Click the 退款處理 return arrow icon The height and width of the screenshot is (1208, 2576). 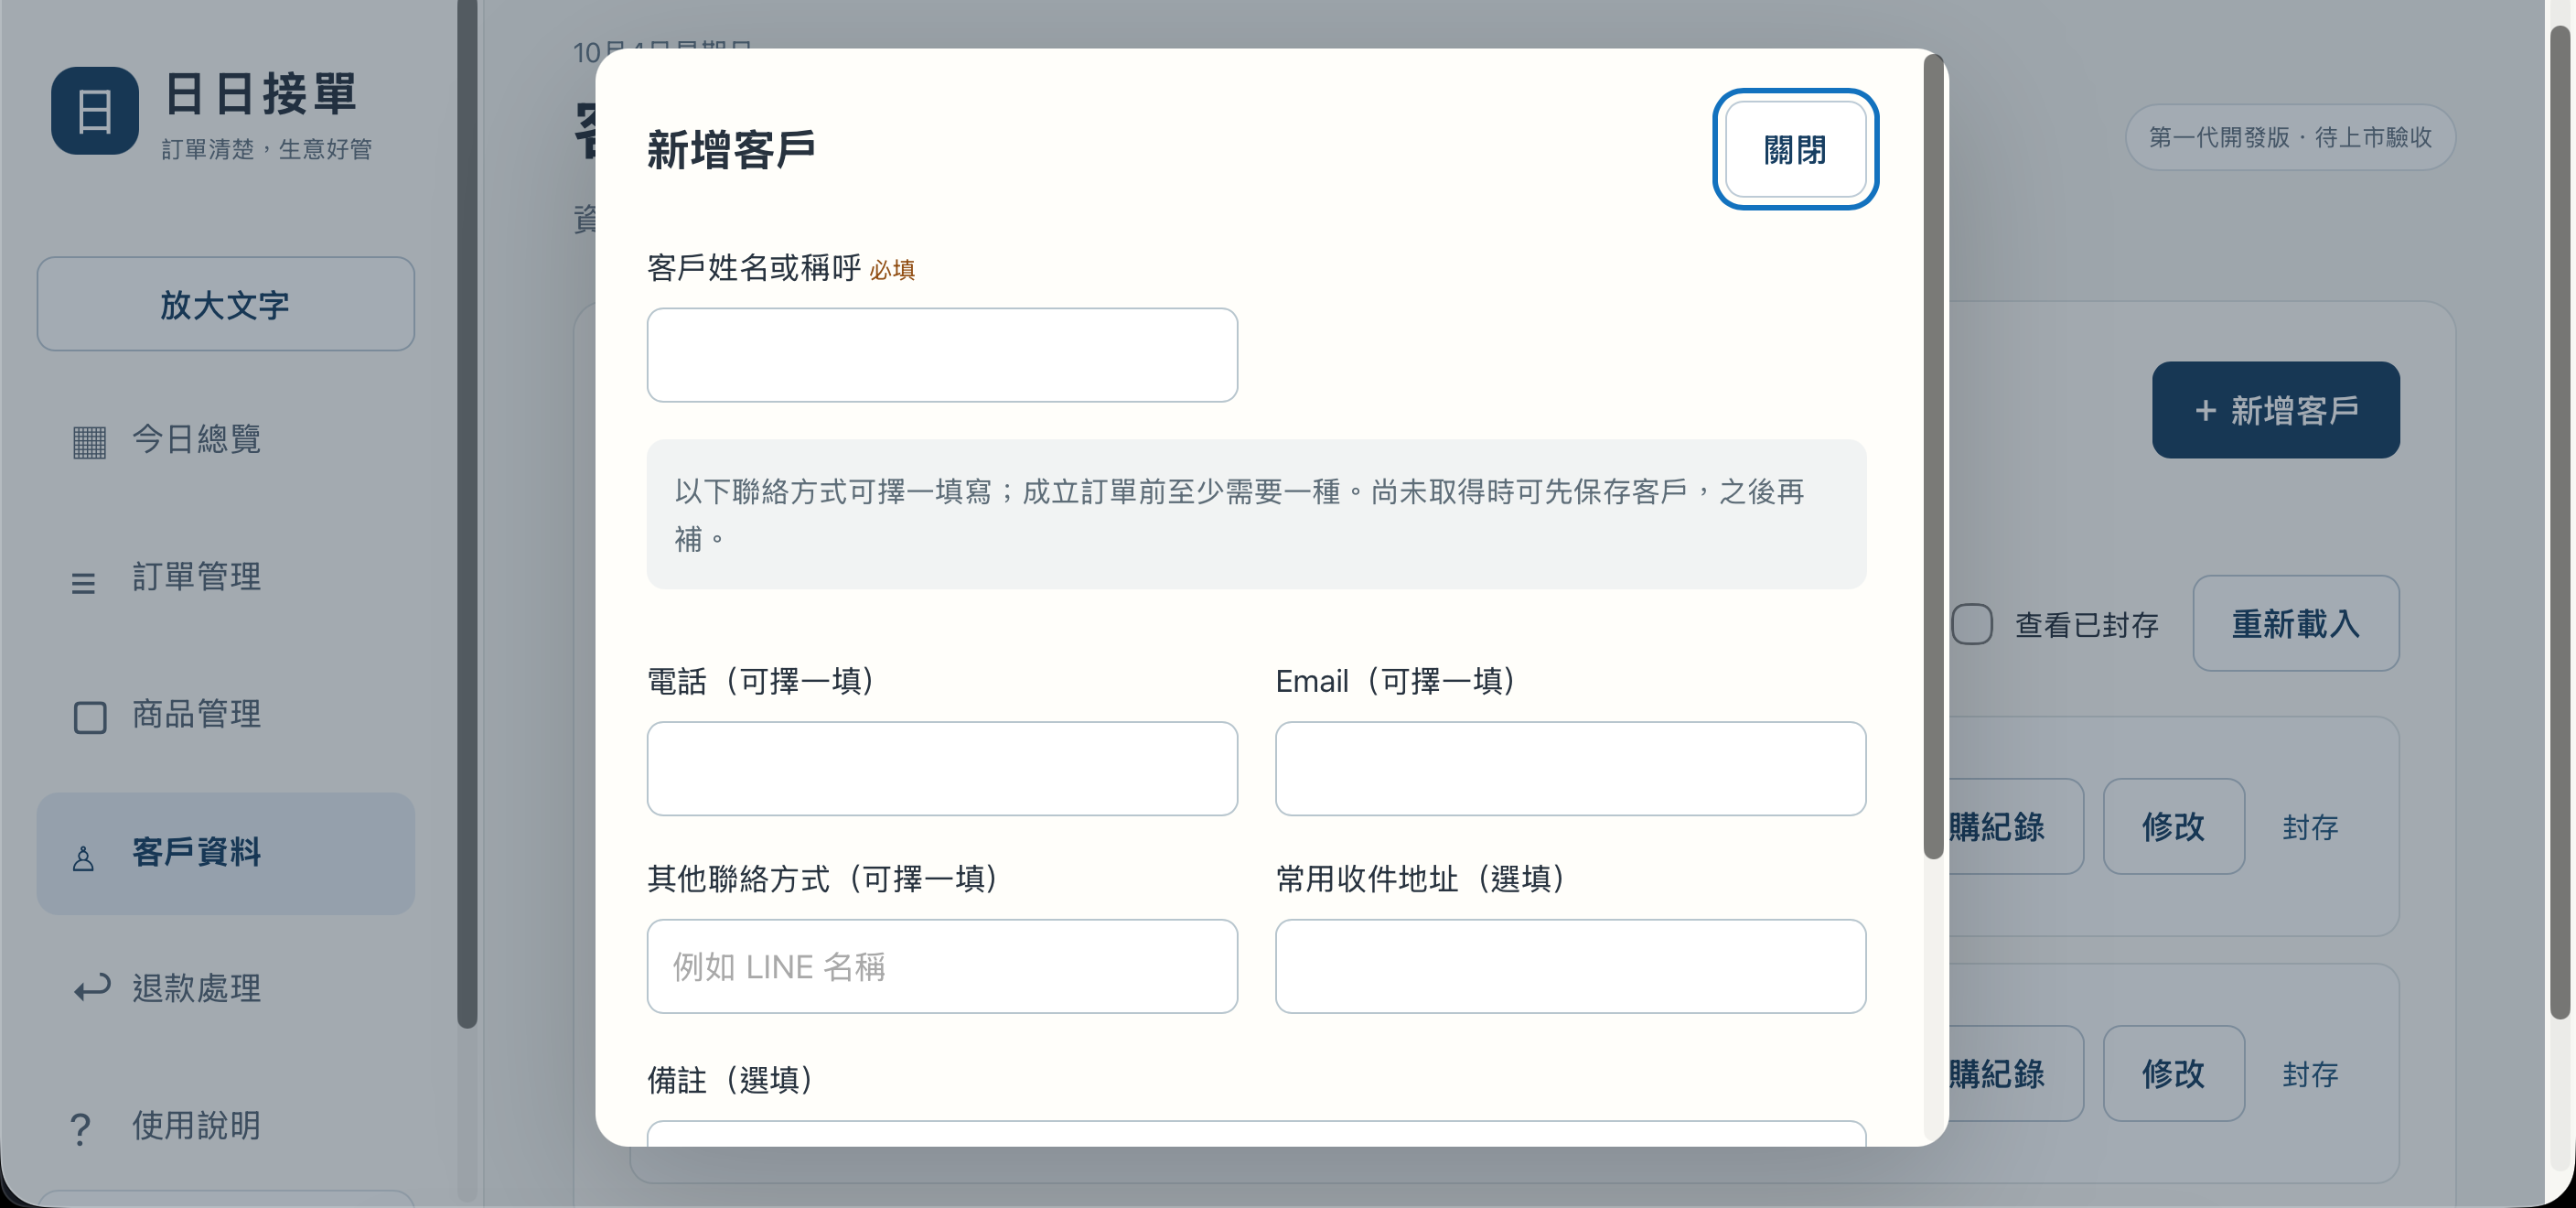click(92, 988)
